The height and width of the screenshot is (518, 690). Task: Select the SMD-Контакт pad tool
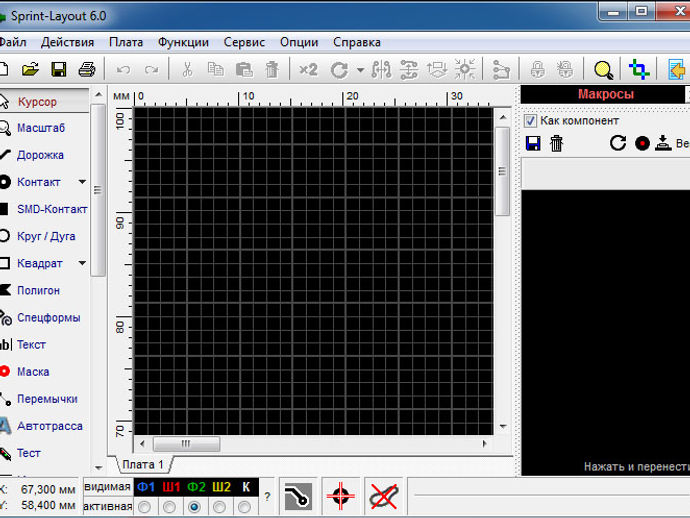coord(51,209)
